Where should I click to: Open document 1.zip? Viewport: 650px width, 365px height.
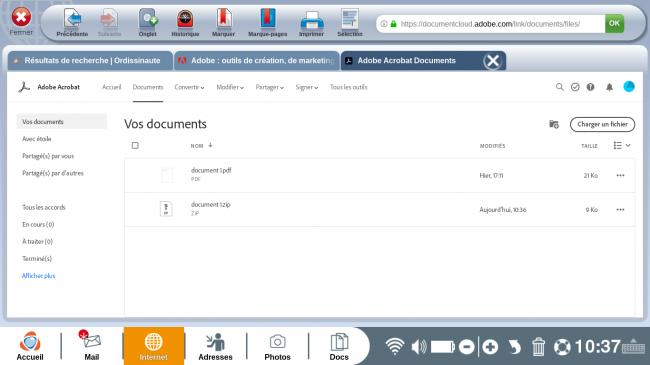[x=211, y=204]
